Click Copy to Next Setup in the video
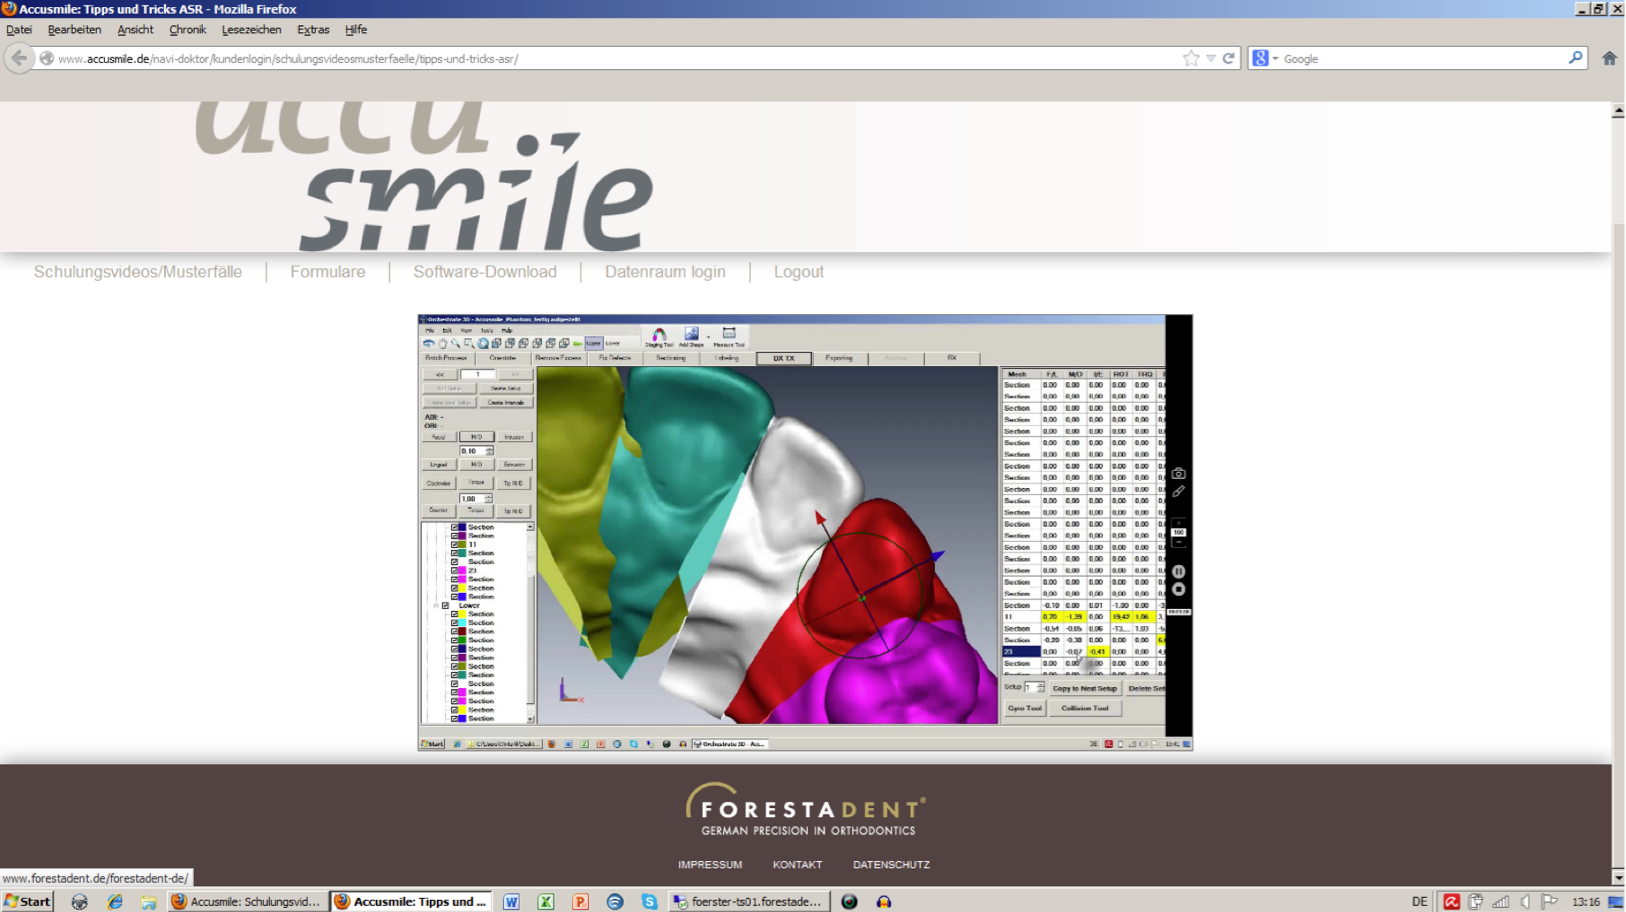This screenshot has height=912, width=1626. 1084,688
